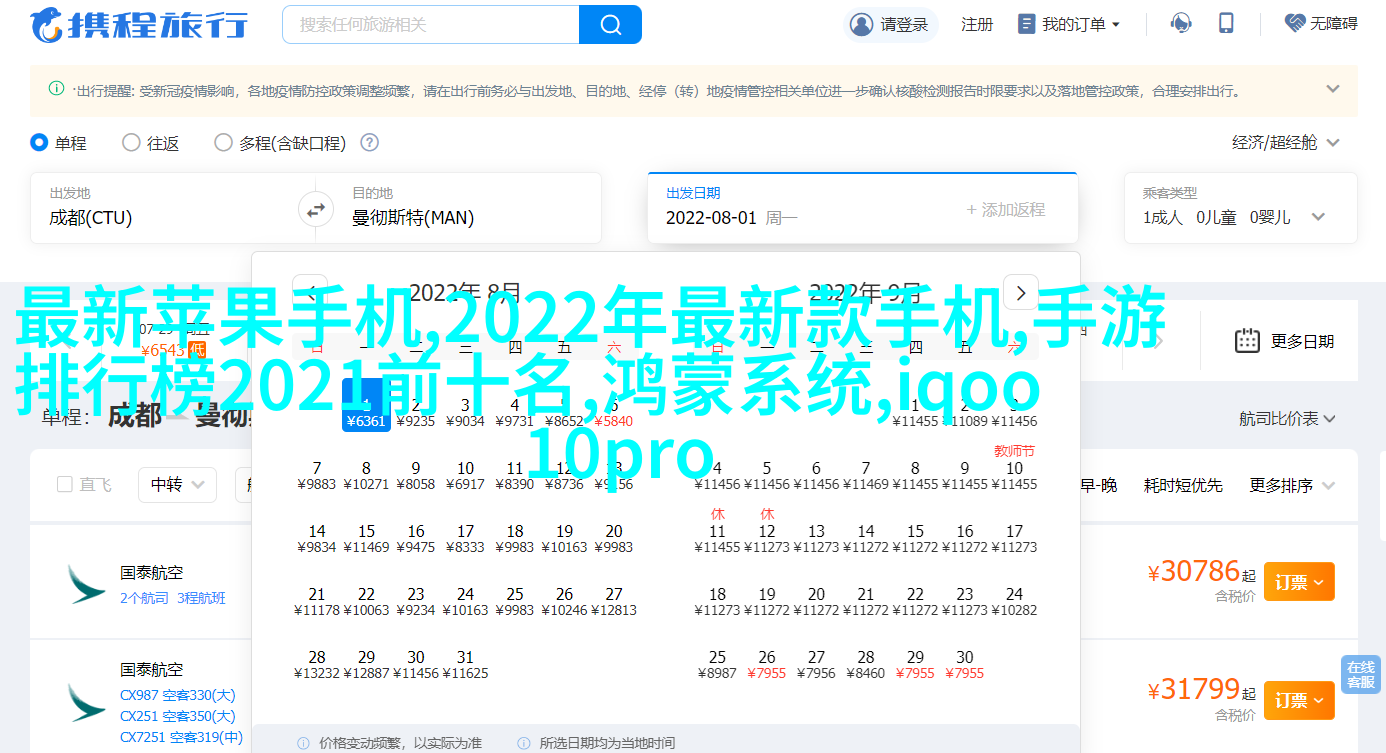Open CX251 空客350(大) flight details link
The width and height of the screenshot is (1386, 753).
[178, 716]
